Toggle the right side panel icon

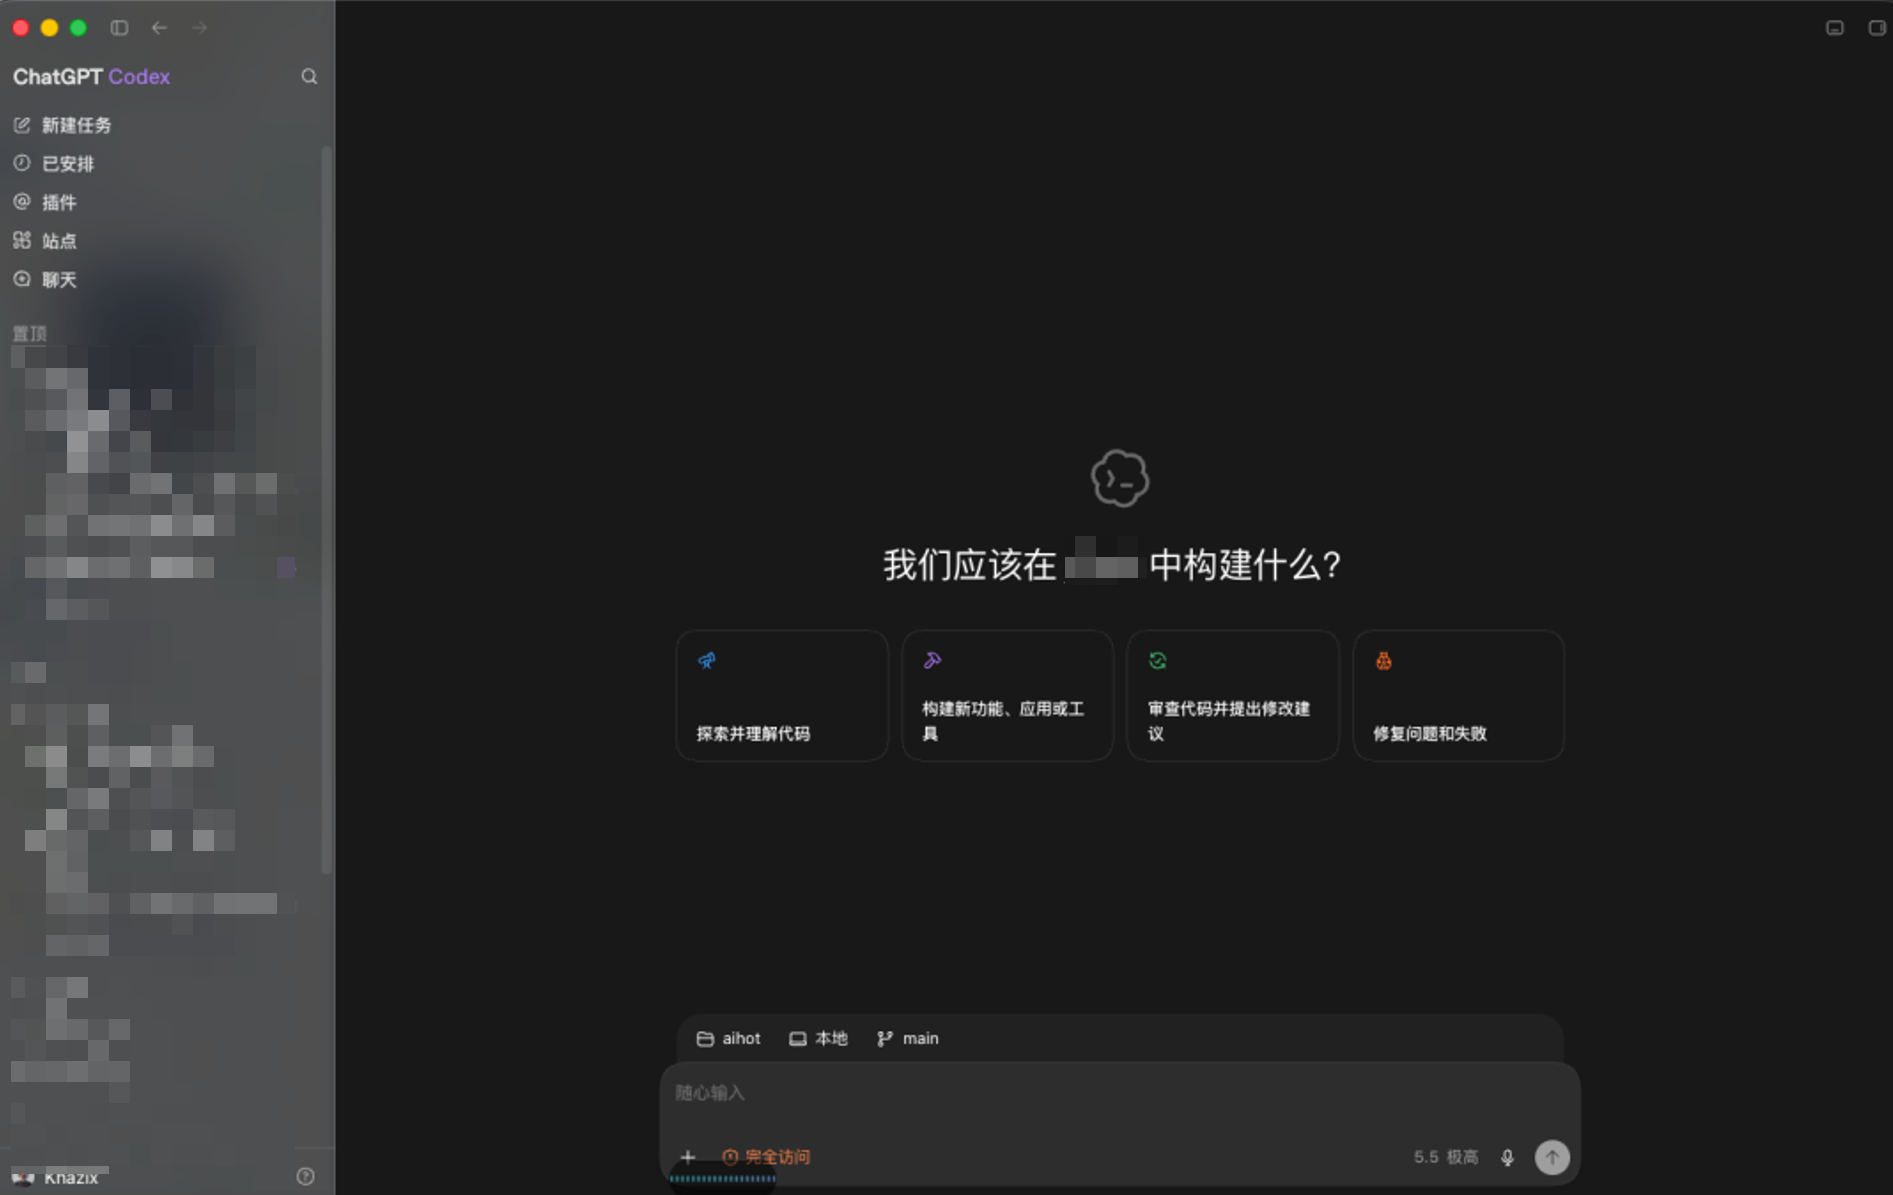tap(1877, 28)
